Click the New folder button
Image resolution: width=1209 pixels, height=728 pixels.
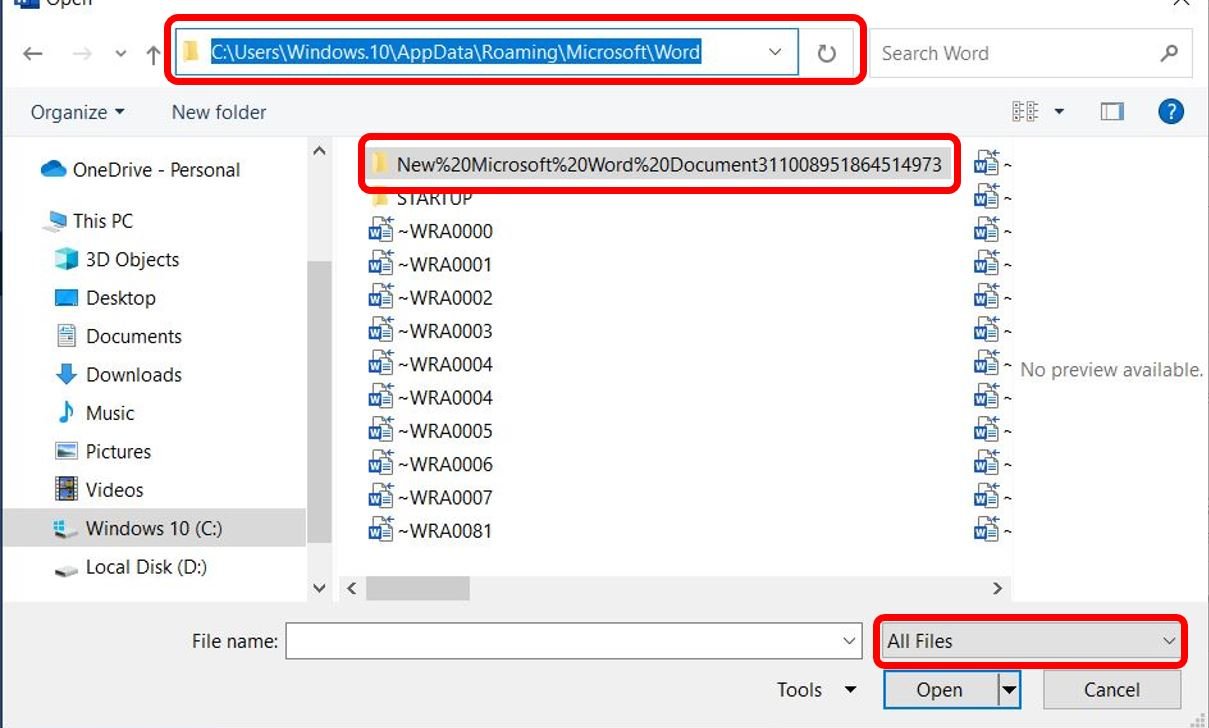[219, 112]
